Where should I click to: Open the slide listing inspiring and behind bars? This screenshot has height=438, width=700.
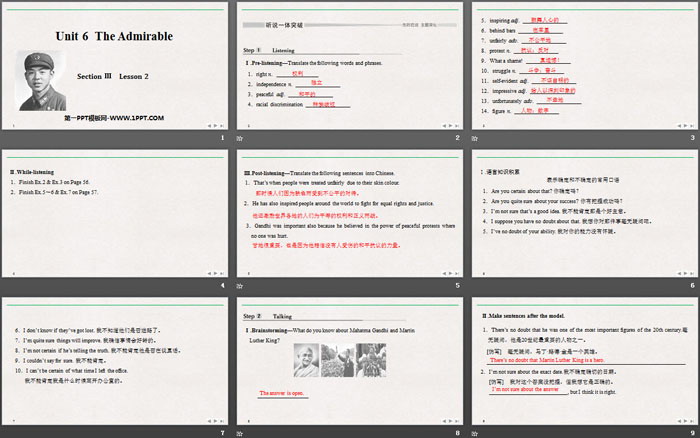pyautogui.click(x=583, y=70)
